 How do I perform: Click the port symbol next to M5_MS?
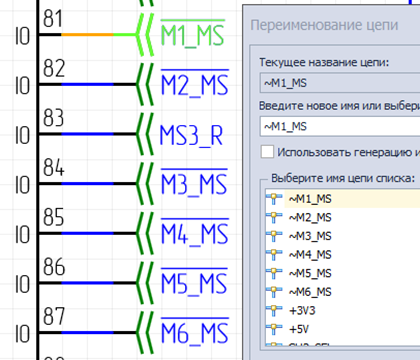point(145,283)
